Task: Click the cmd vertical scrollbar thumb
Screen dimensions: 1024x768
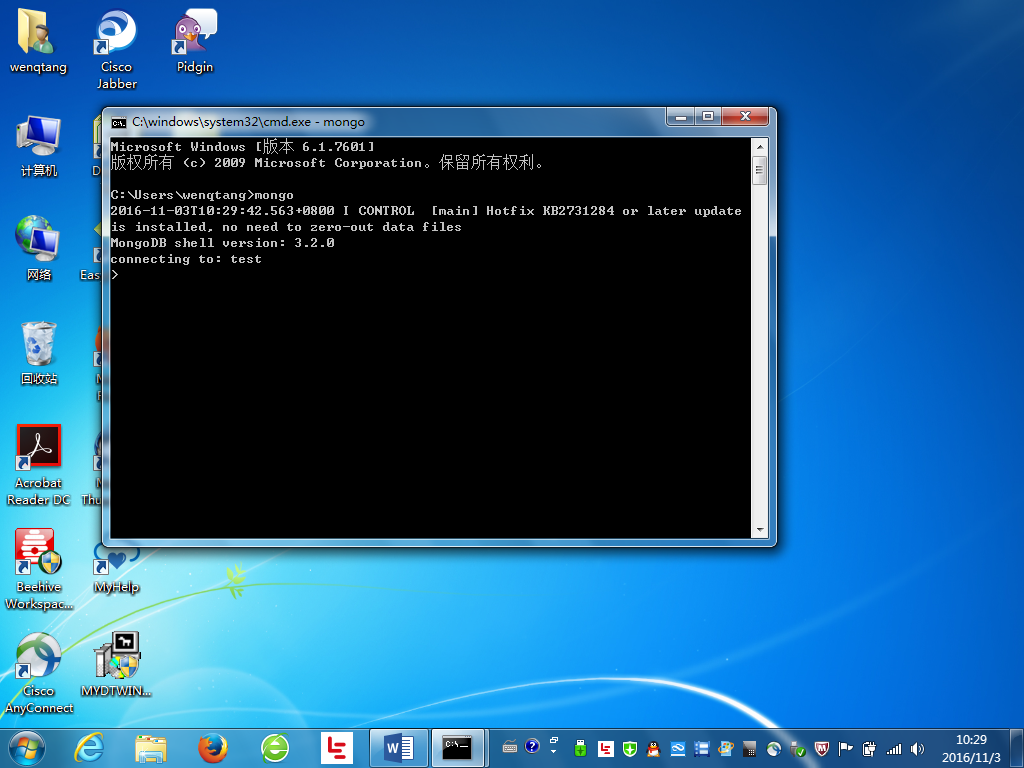Action: click(x=760, y=170)
